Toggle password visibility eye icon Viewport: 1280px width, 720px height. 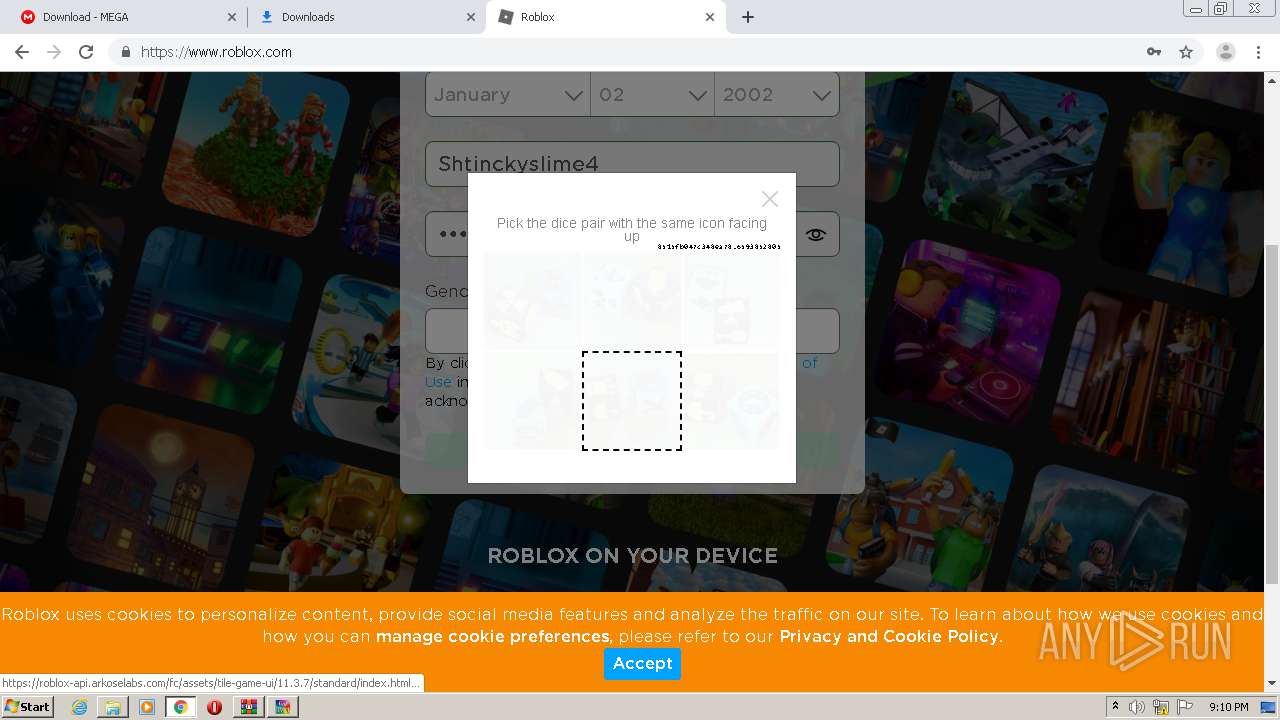click(x=816, y=234)
